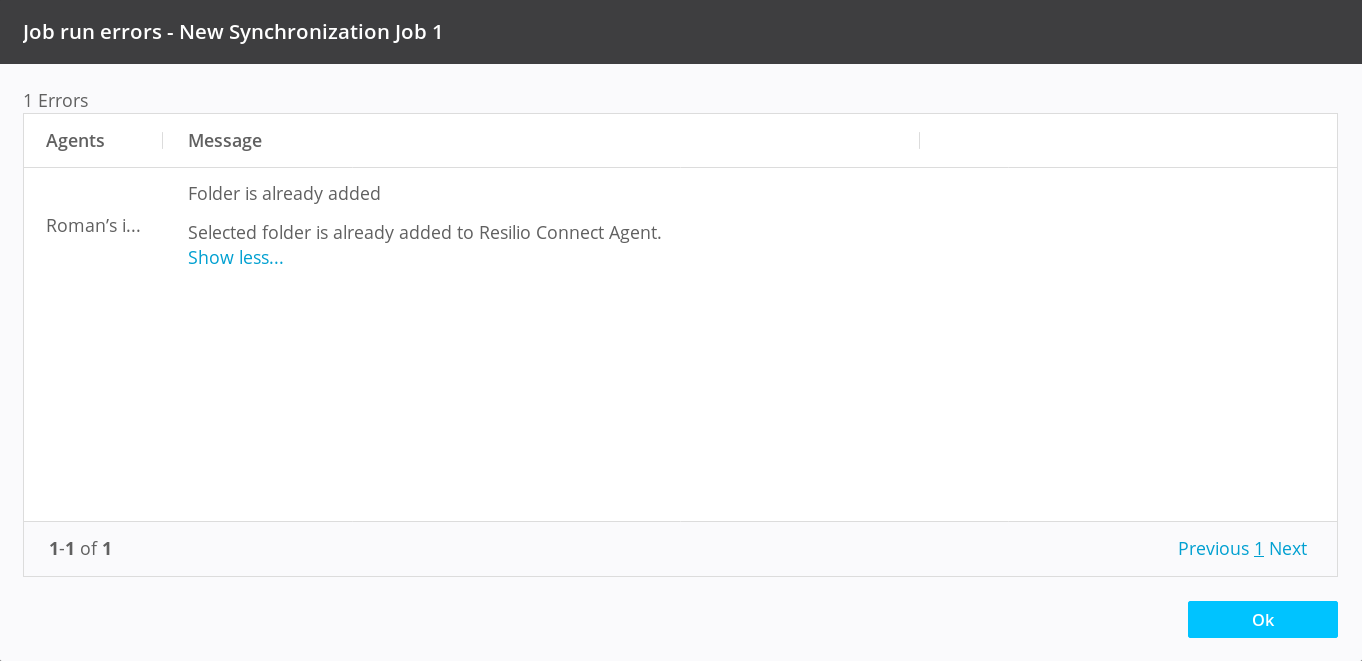Click the Message column header
Screen dimensions: 1362x661
[x=225, y=141]
